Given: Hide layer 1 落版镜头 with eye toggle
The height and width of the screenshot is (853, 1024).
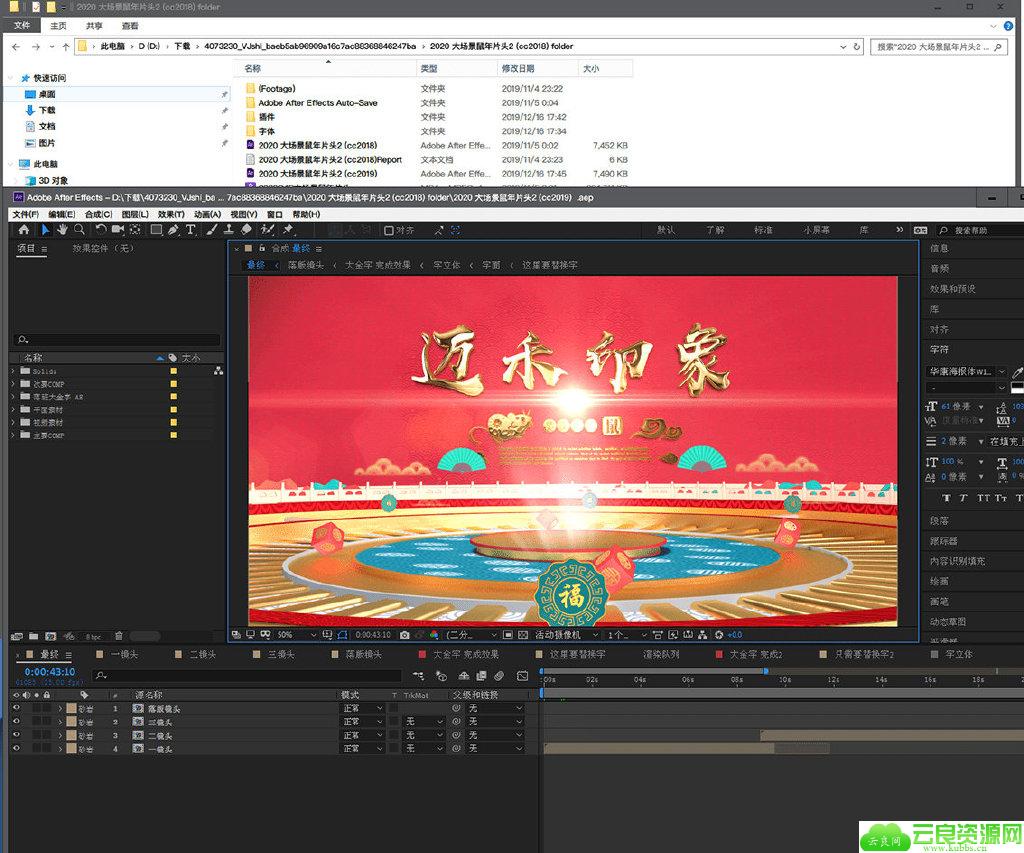Looking at the screenshot, I should [16, 708].
